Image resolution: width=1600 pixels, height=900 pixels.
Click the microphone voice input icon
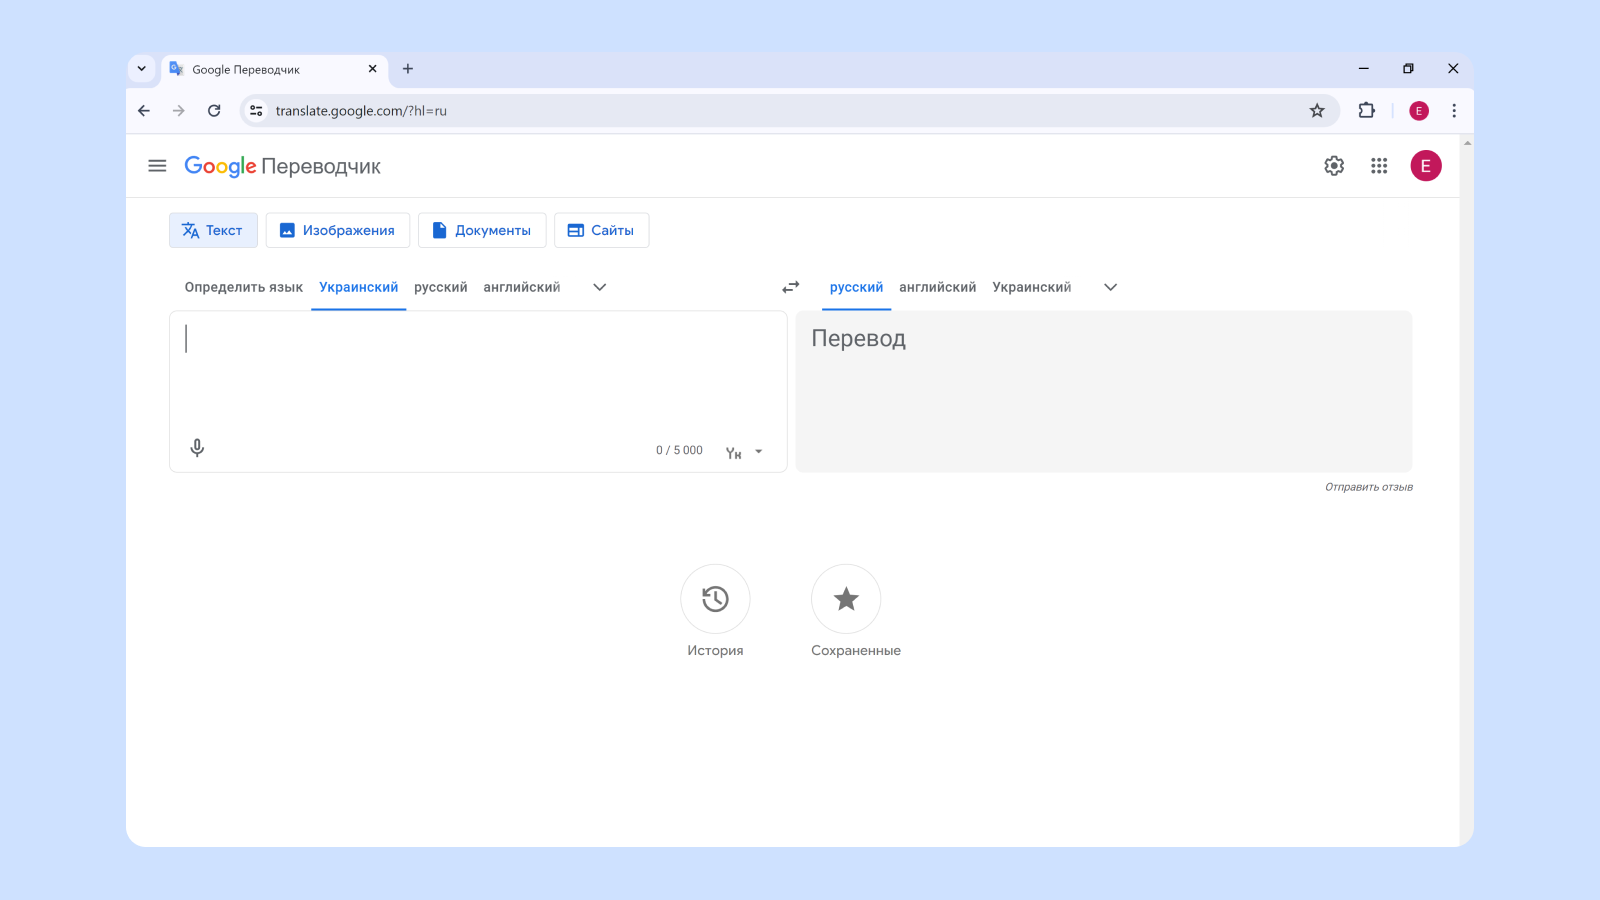pos(197,448)
